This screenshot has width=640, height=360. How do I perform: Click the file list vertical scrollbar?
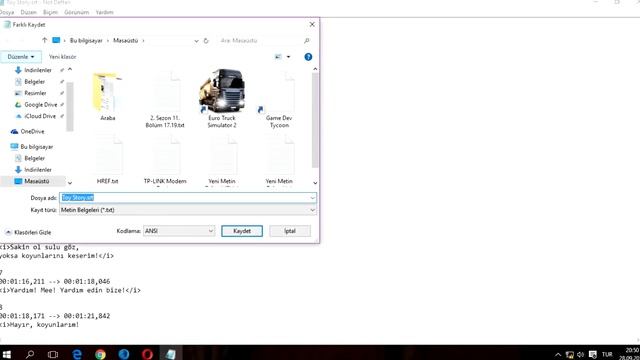point(315,120)
